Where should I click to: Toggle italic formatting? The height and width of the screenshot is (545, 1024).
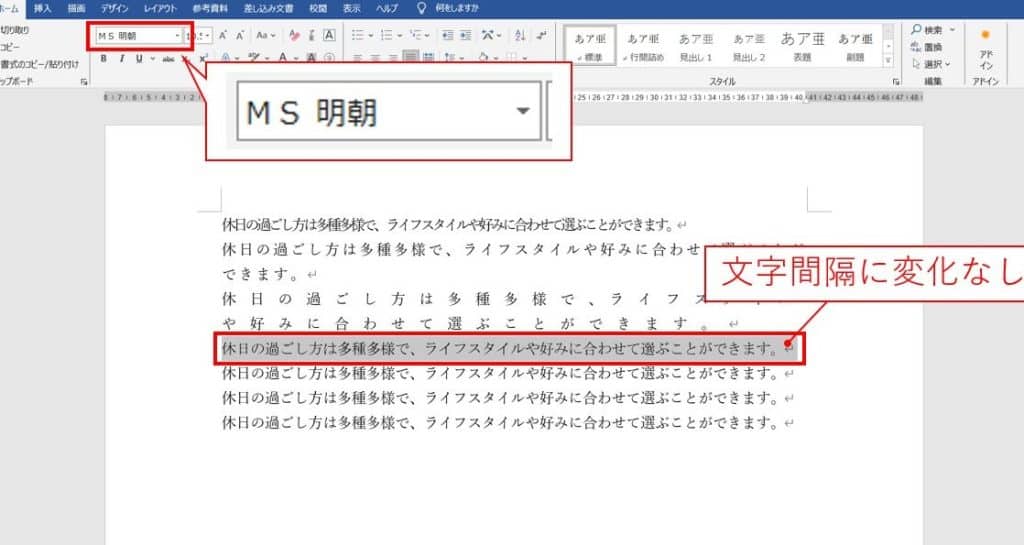pyautogui.click(x=121, y=58)
